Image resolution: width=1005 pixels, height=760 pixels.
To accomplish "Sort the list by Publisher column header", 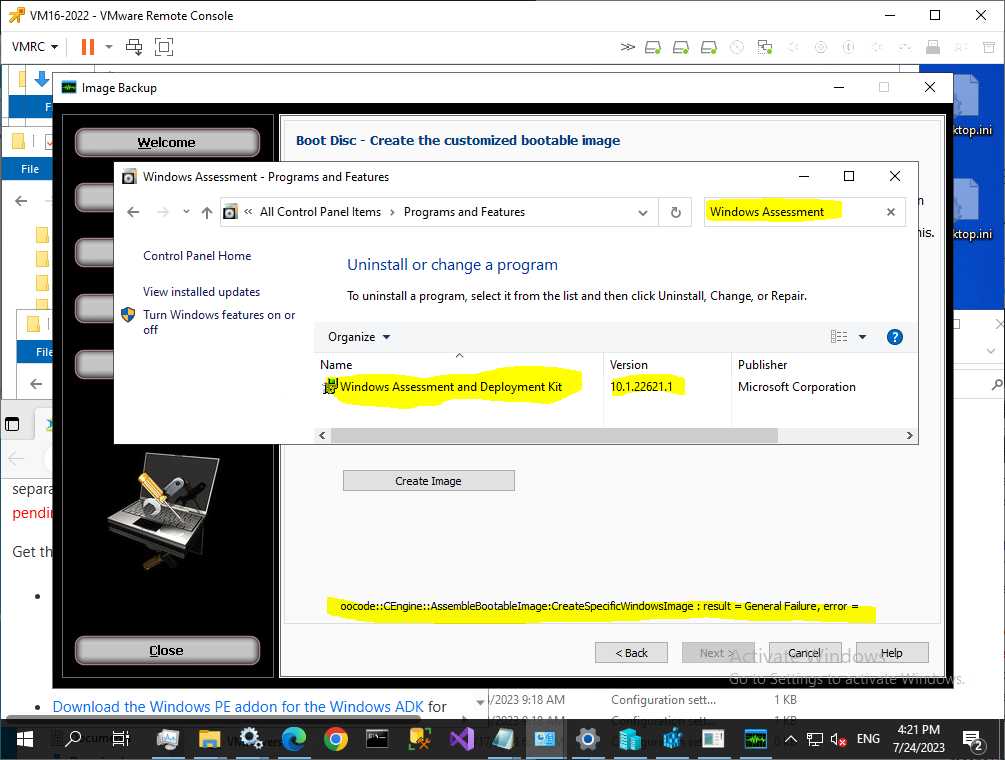I will 824,364.
